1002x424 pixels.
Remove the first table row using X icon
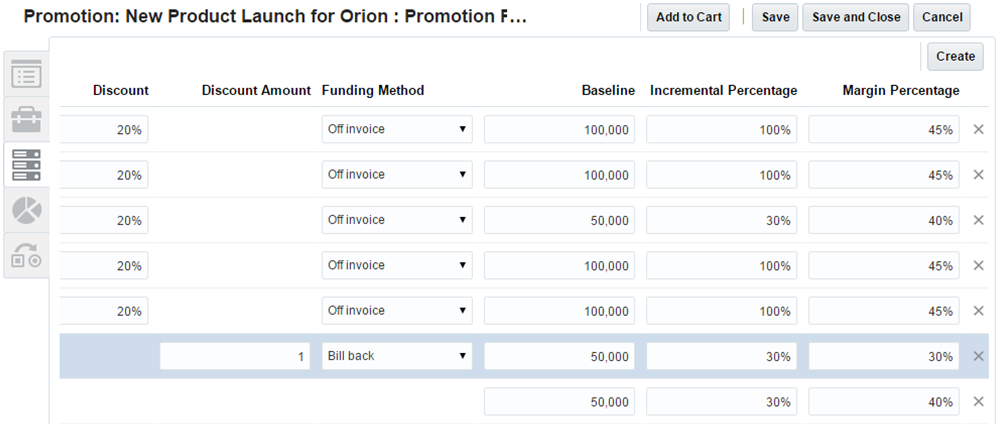pos(979,129)
